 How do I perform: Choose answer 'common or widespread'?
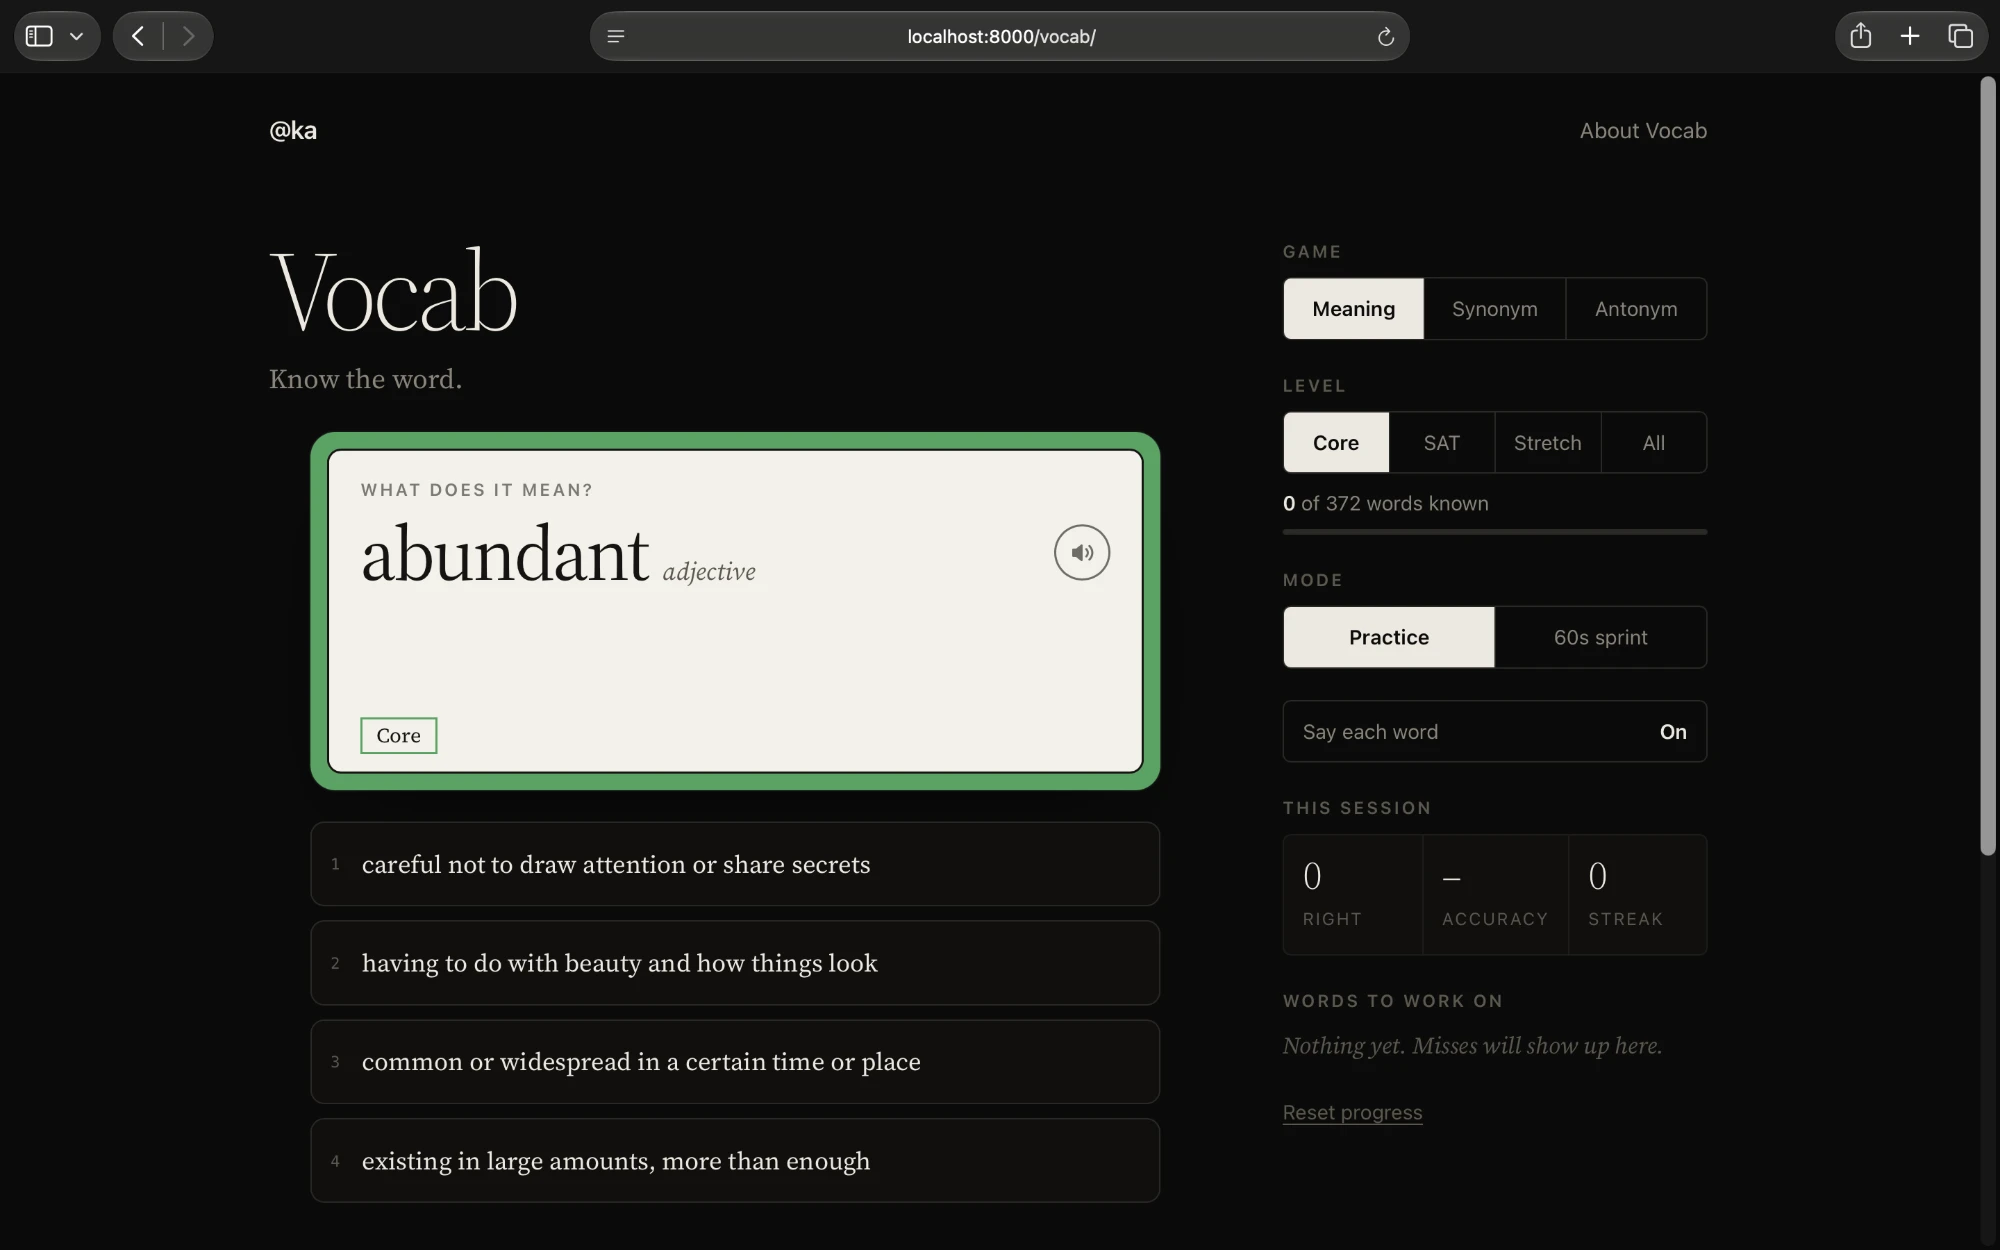[x=735, y=1061]
